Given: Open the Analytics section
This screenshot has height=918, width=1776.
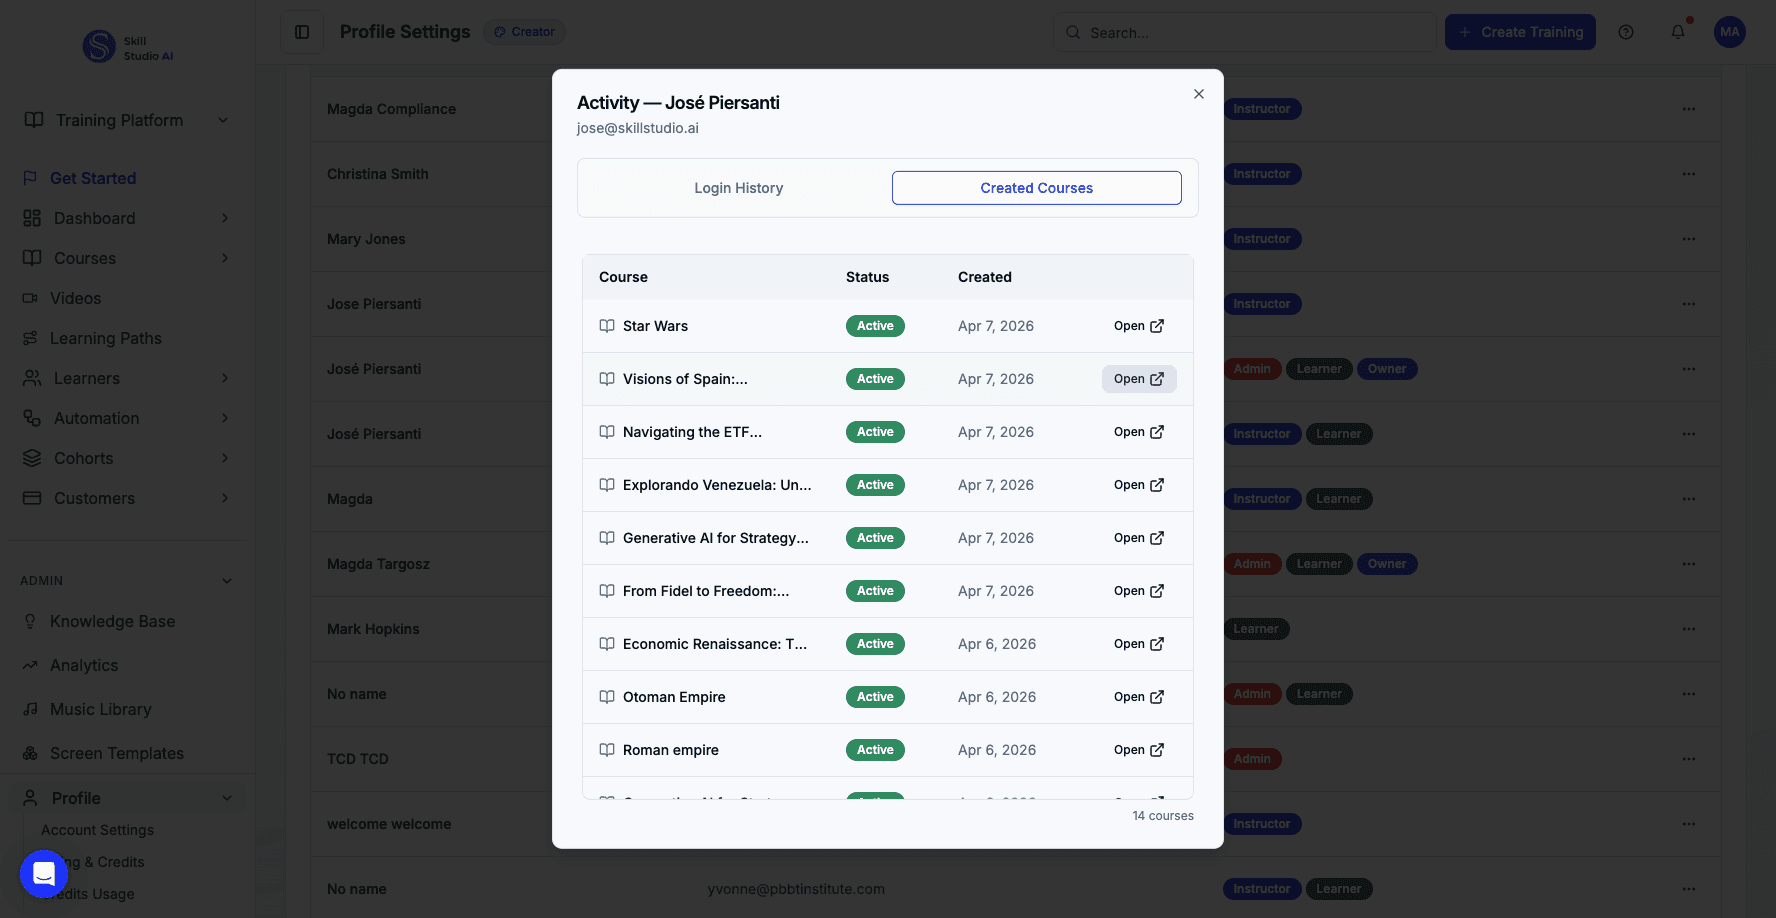Looking at the screenshot, I should tap(84, 665).
